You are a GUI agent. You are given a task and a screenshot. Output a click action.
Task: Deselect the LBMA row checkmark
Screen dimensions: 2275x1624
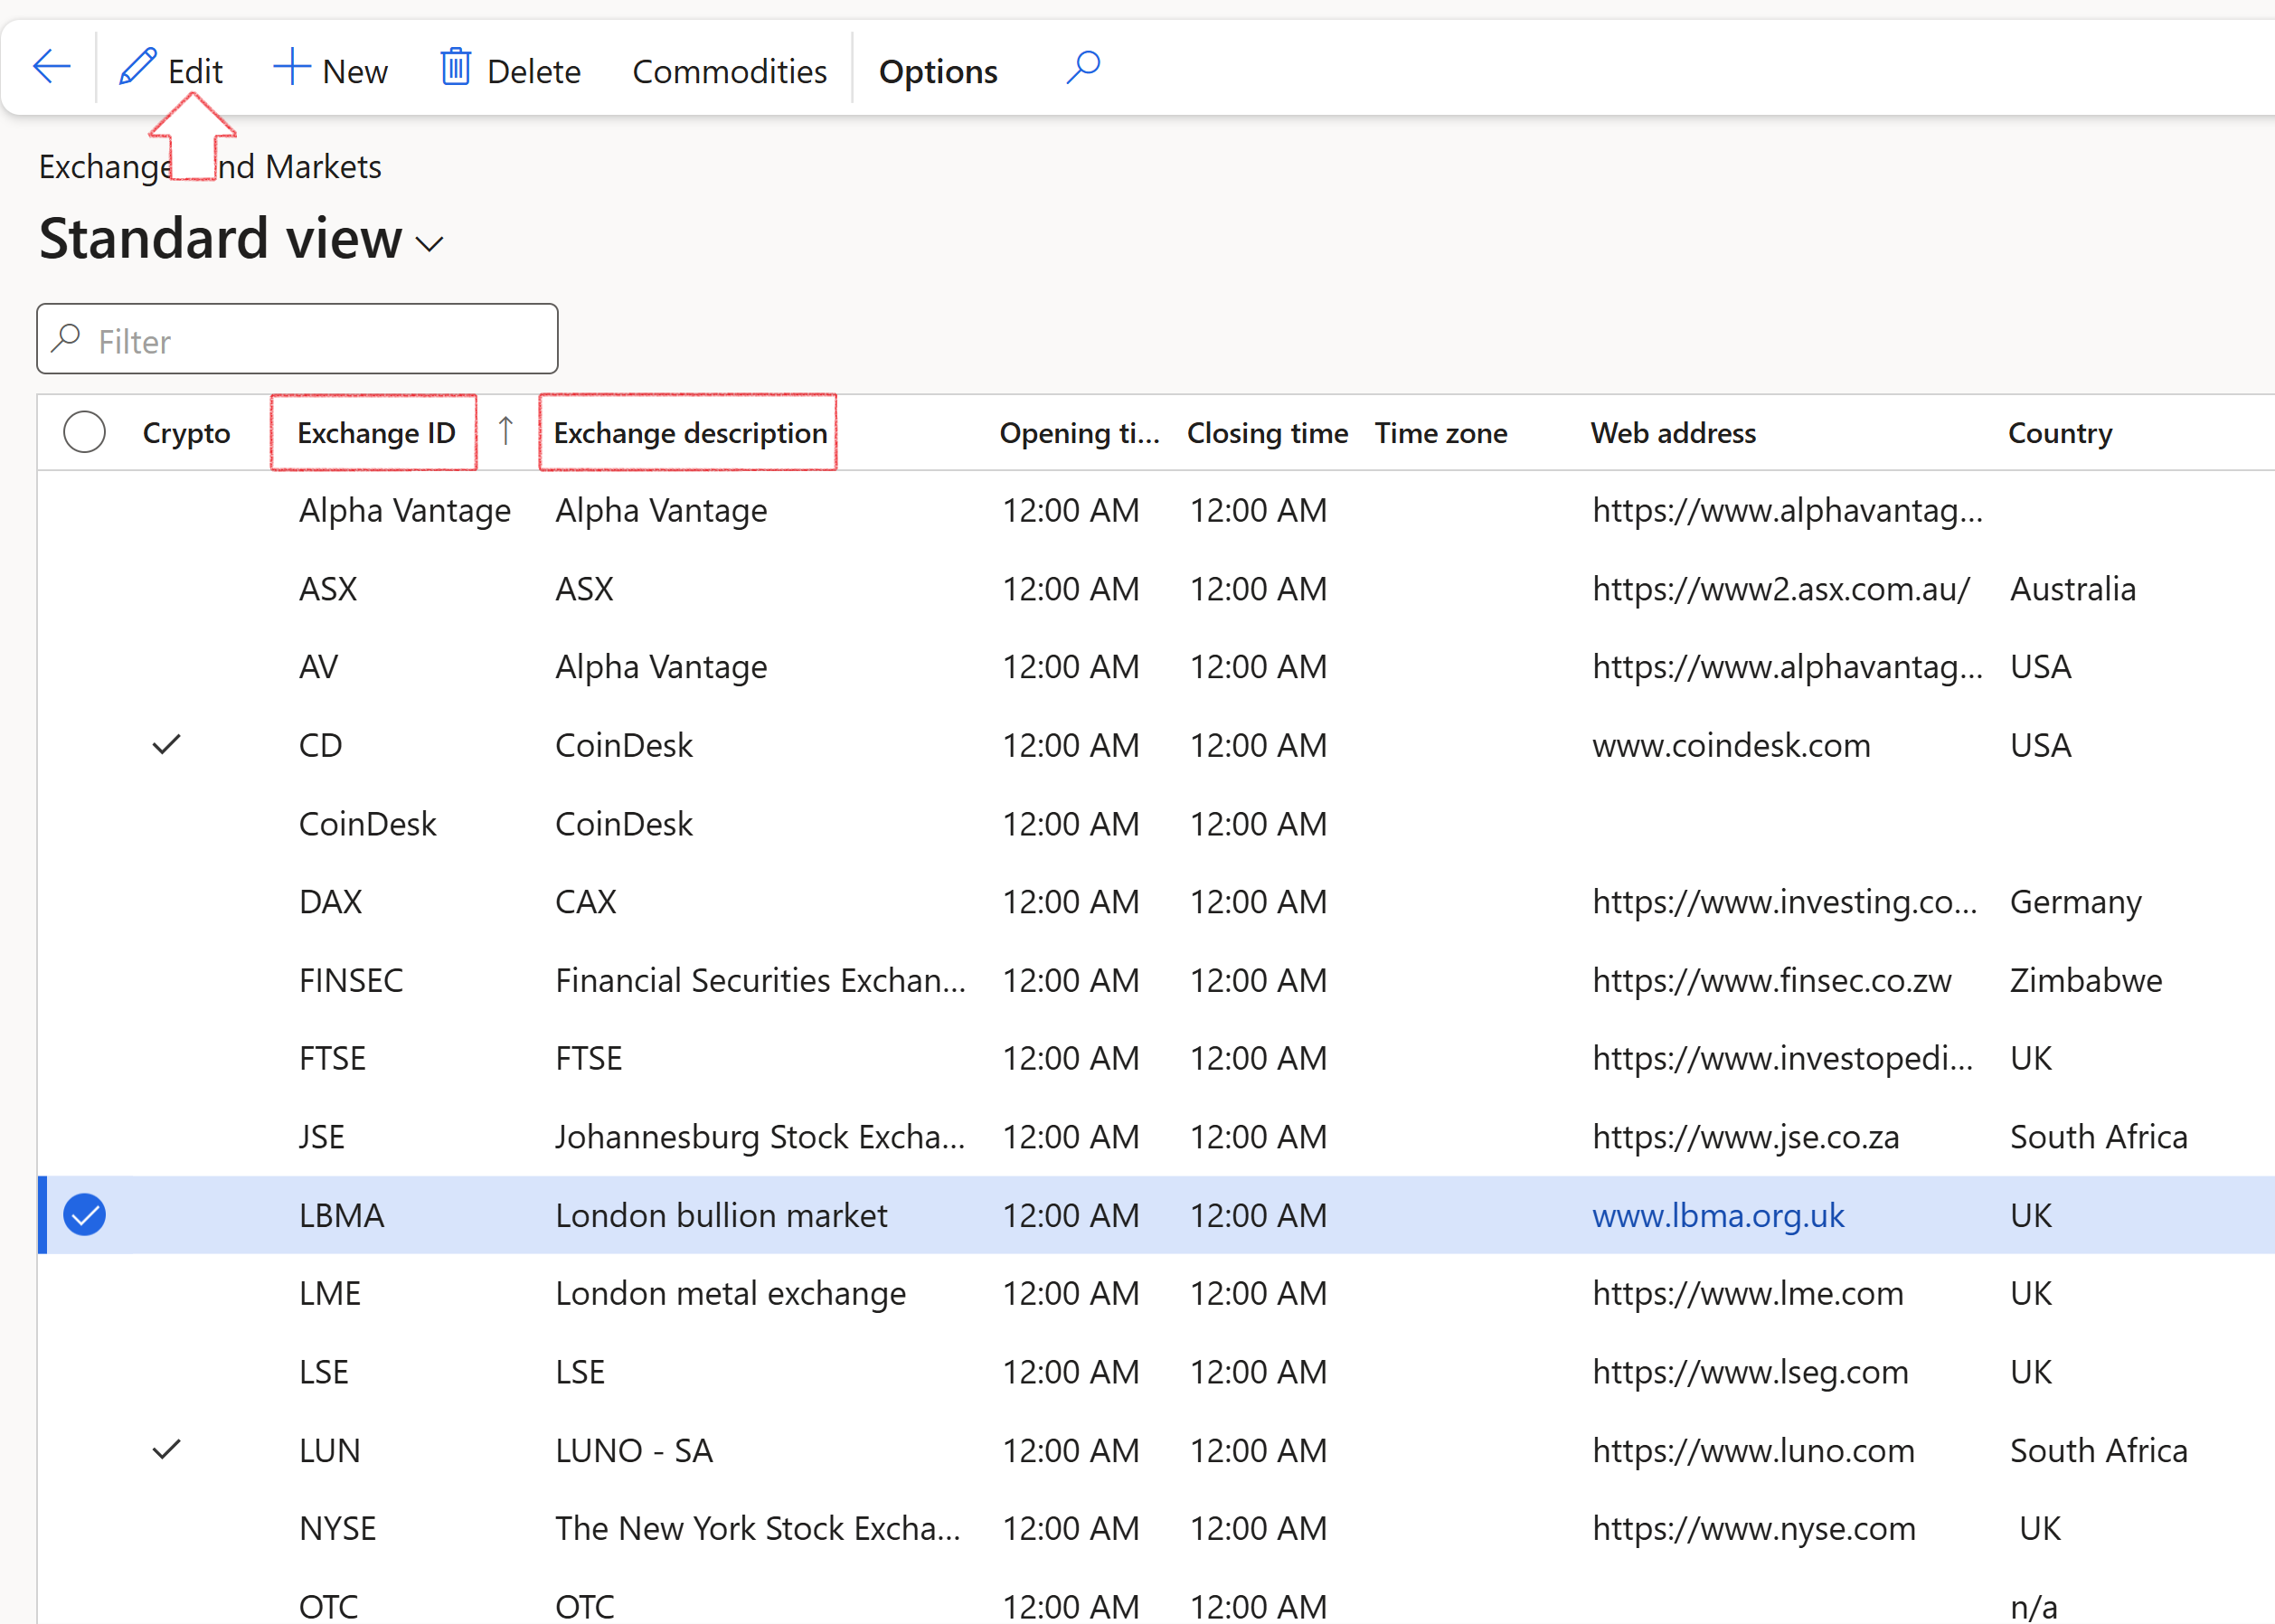85,1215
